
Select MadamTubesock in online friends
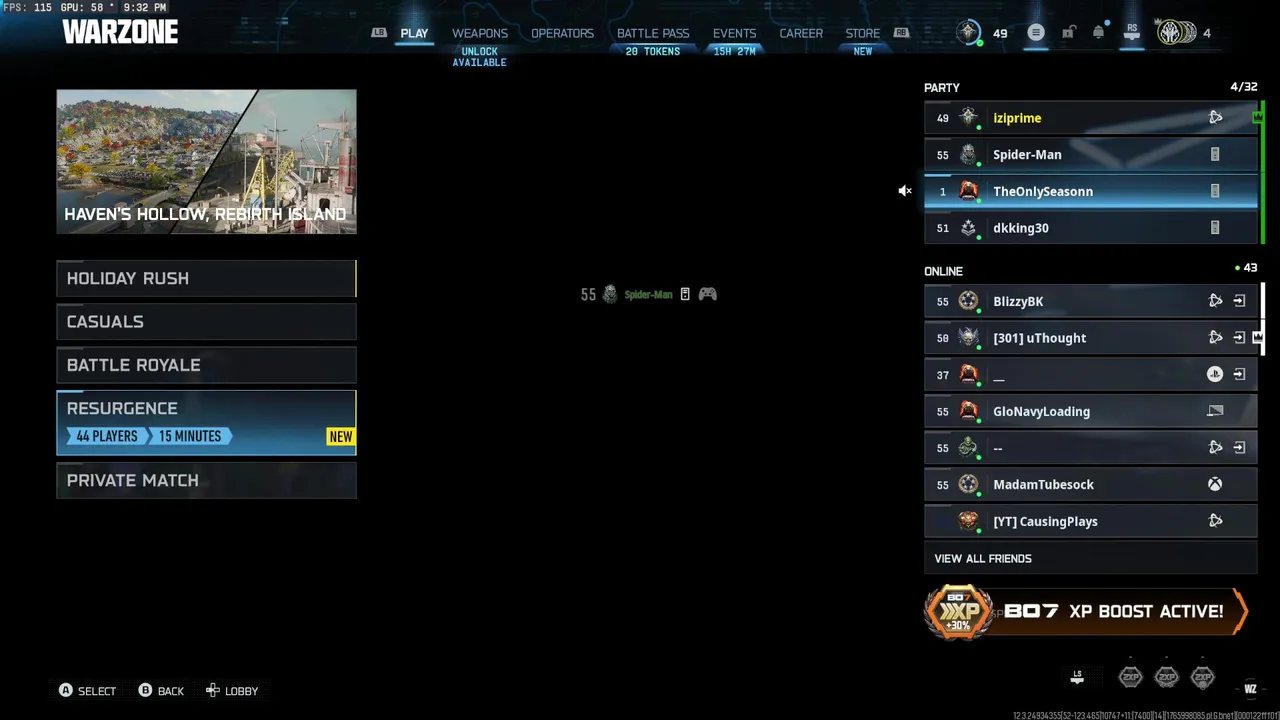(1091, 484)
